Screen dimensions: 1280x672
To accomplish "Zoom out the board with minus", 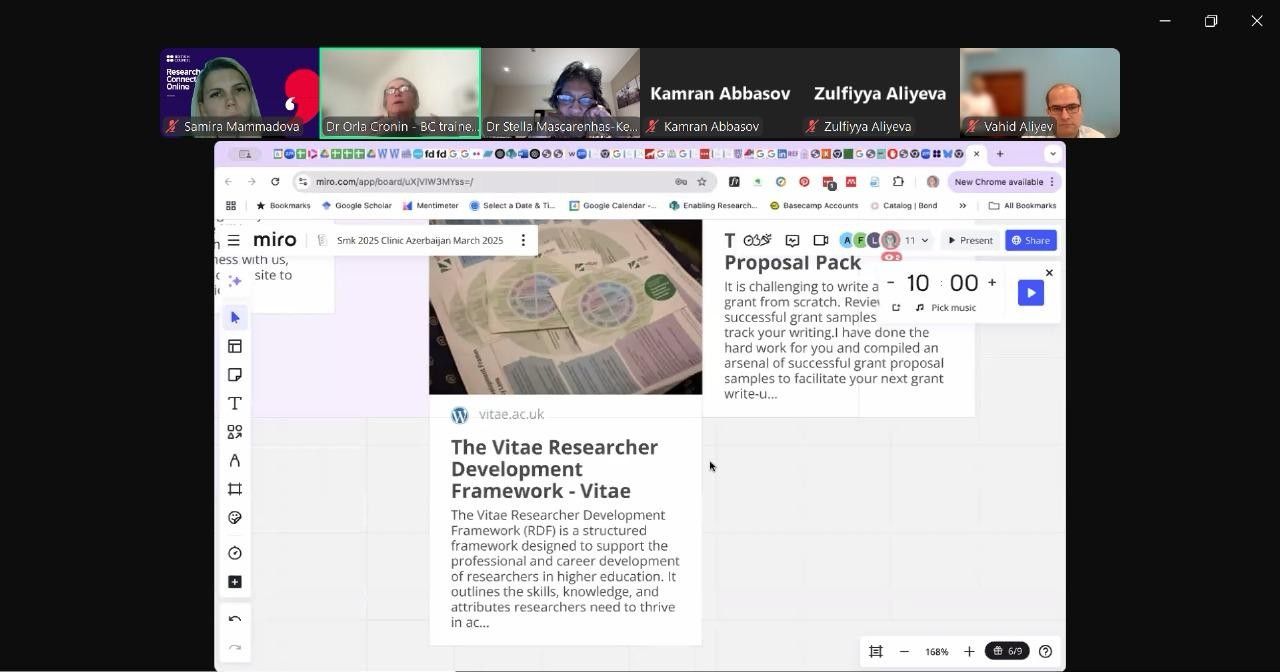I will [904, 652].
